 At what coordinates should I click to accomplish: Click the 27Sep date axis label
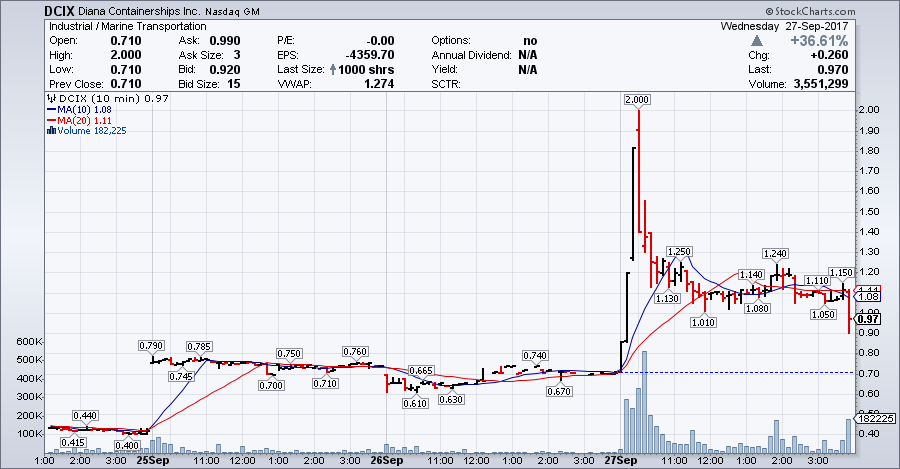pos(620,460)
